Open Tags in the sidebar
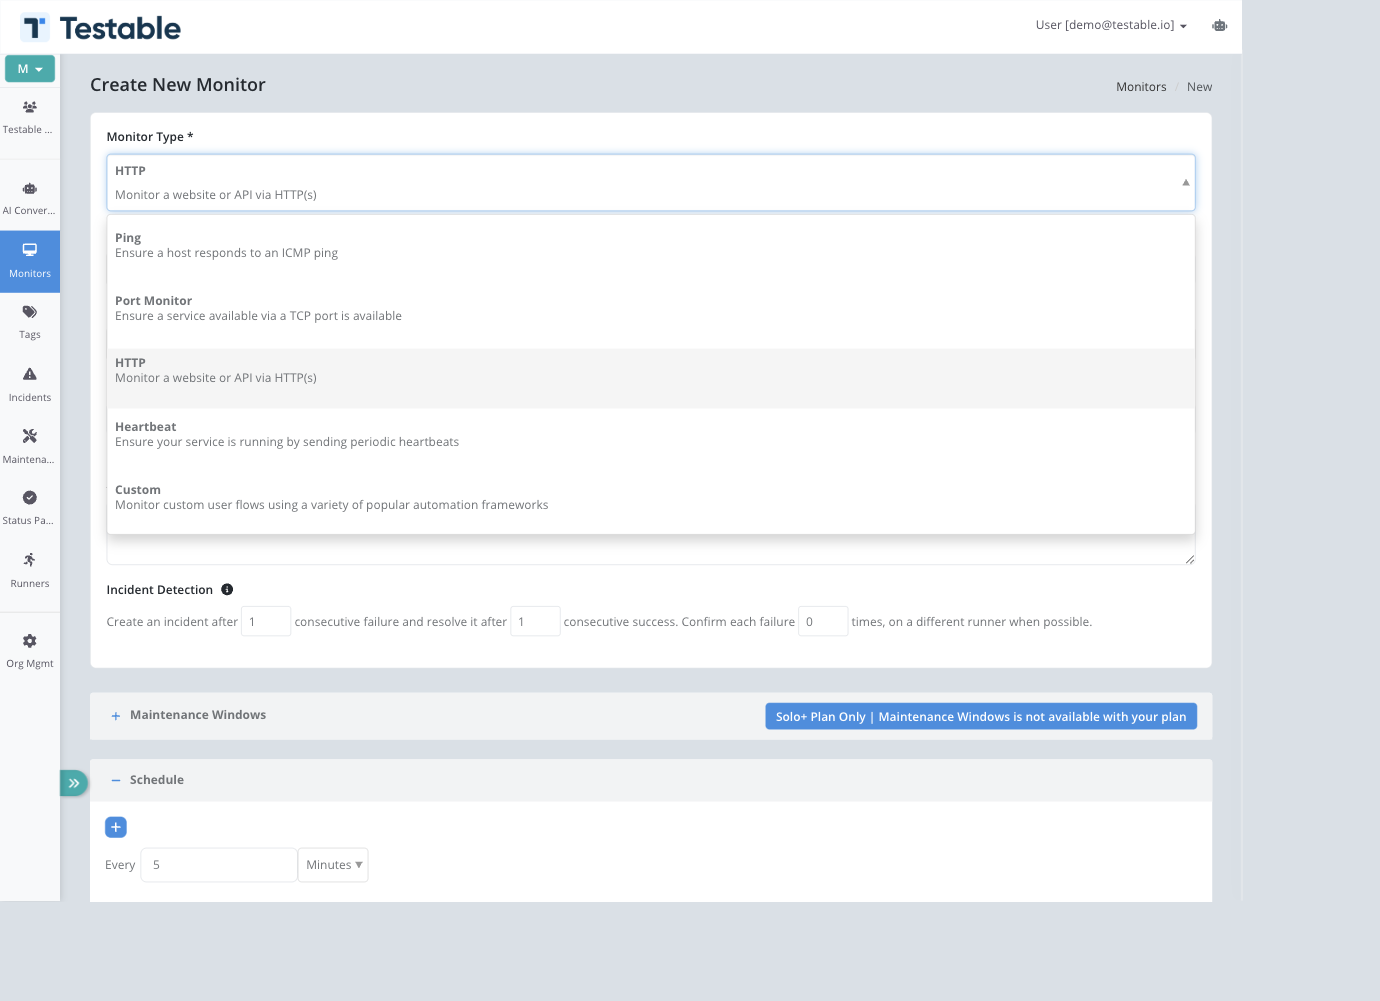The width and height of the screenshot is (1380, 1001). [30, 323]
